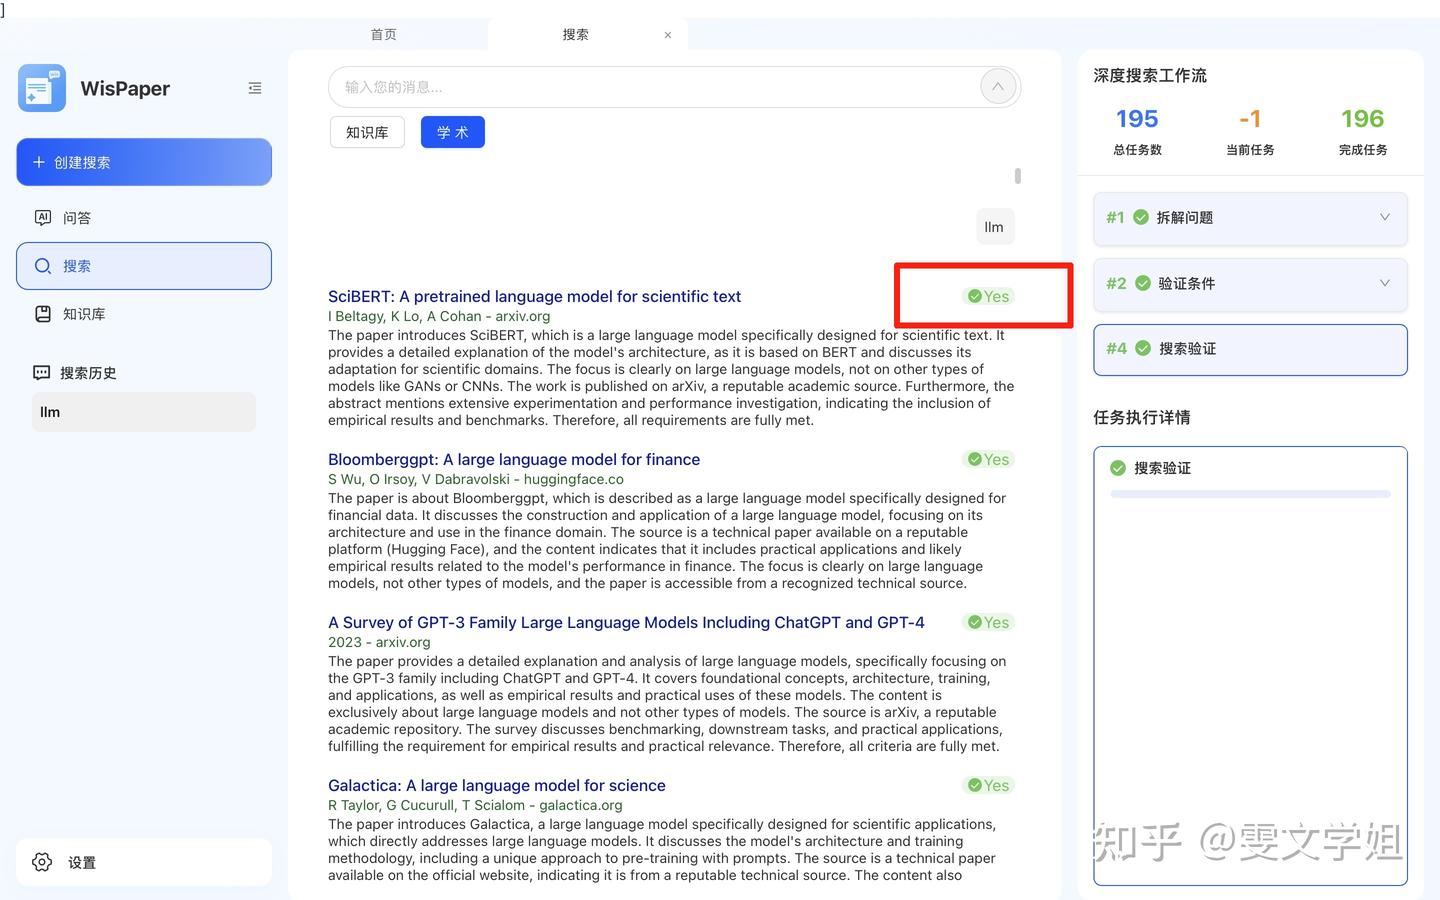Switch to the 首页 tab

pos(383,33)
